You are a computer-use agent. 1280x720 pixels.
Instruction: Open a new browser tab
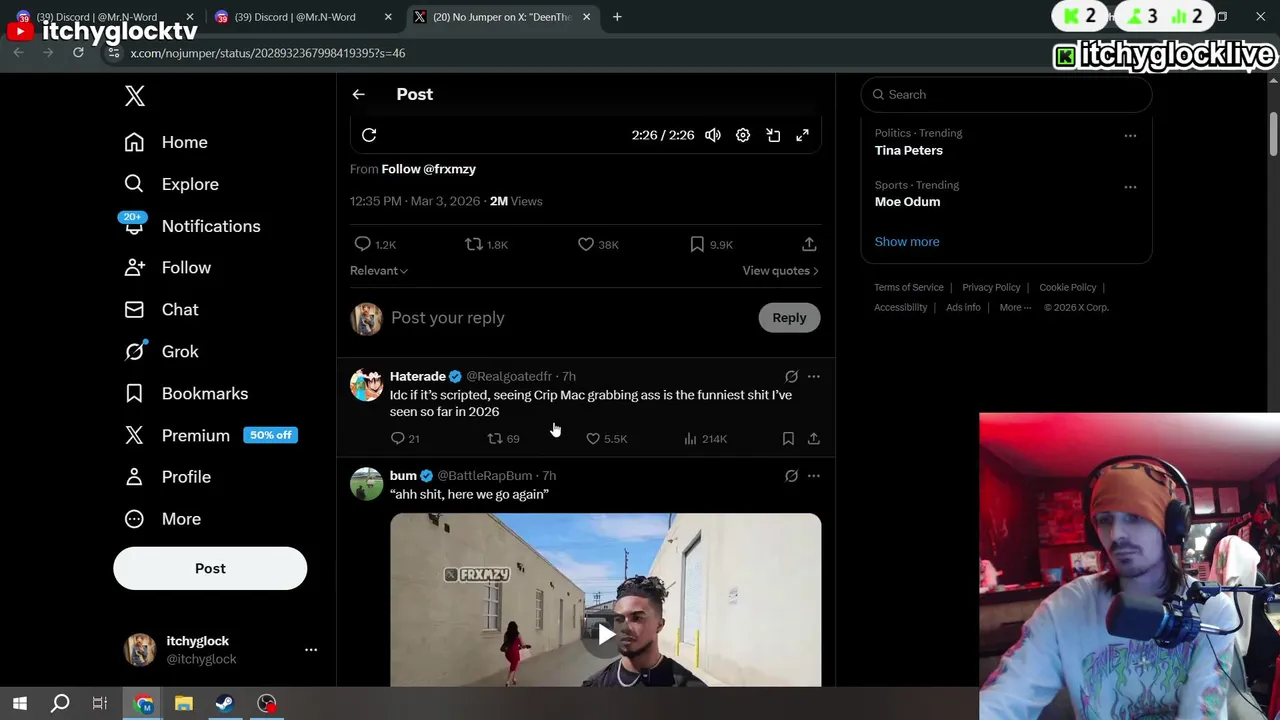click(617, 17)
